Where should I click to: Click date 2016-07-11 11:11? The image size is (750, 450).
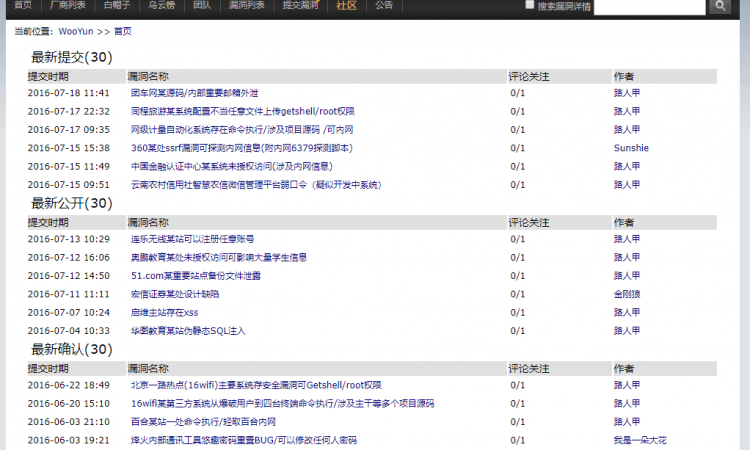[x=68, y=294]
